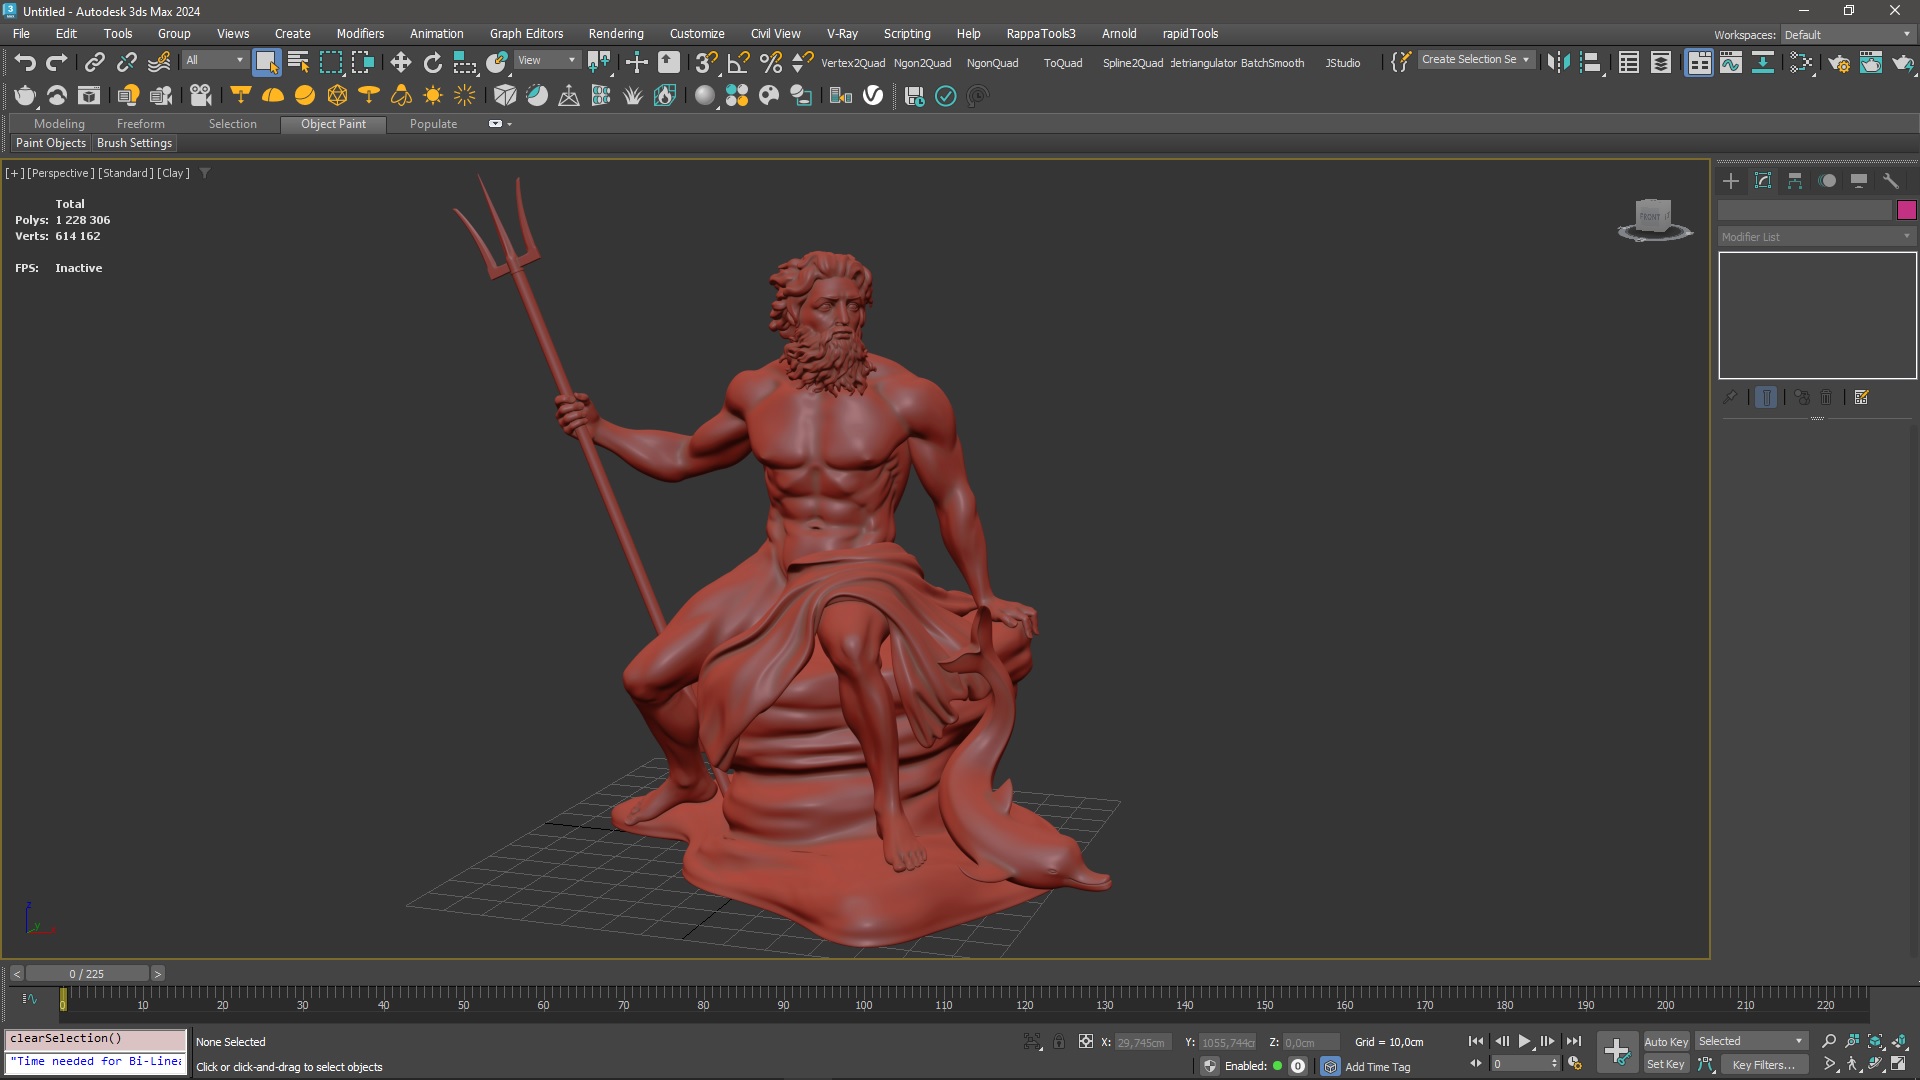1920x1080 pixels.
Task: Open the rectangular selection region flyout
Action: click(x=330, y=62)
